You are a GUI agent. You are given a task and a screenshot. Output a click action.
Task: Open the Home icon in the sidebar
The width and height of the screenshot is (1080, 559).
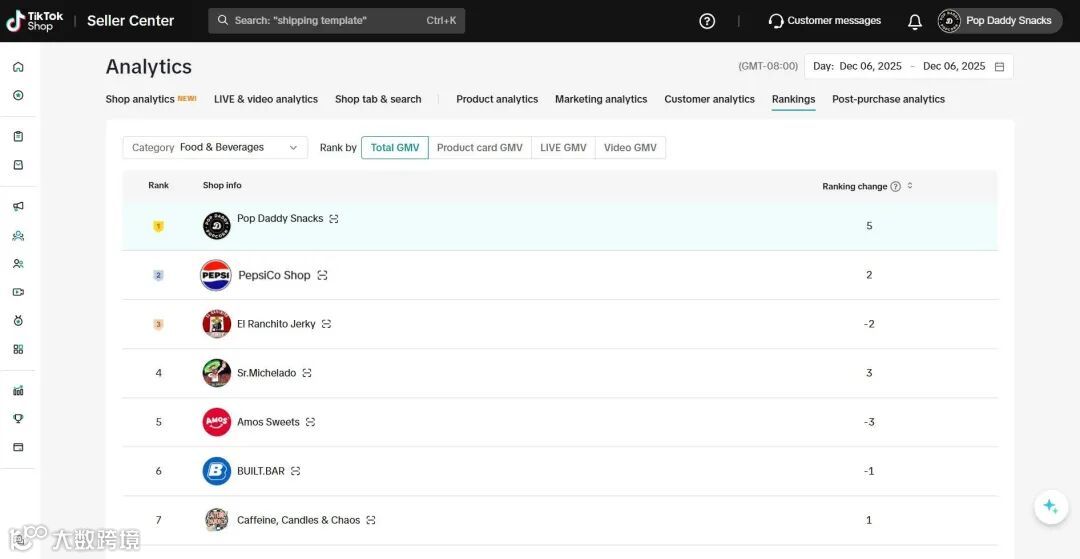coord(19,67)
